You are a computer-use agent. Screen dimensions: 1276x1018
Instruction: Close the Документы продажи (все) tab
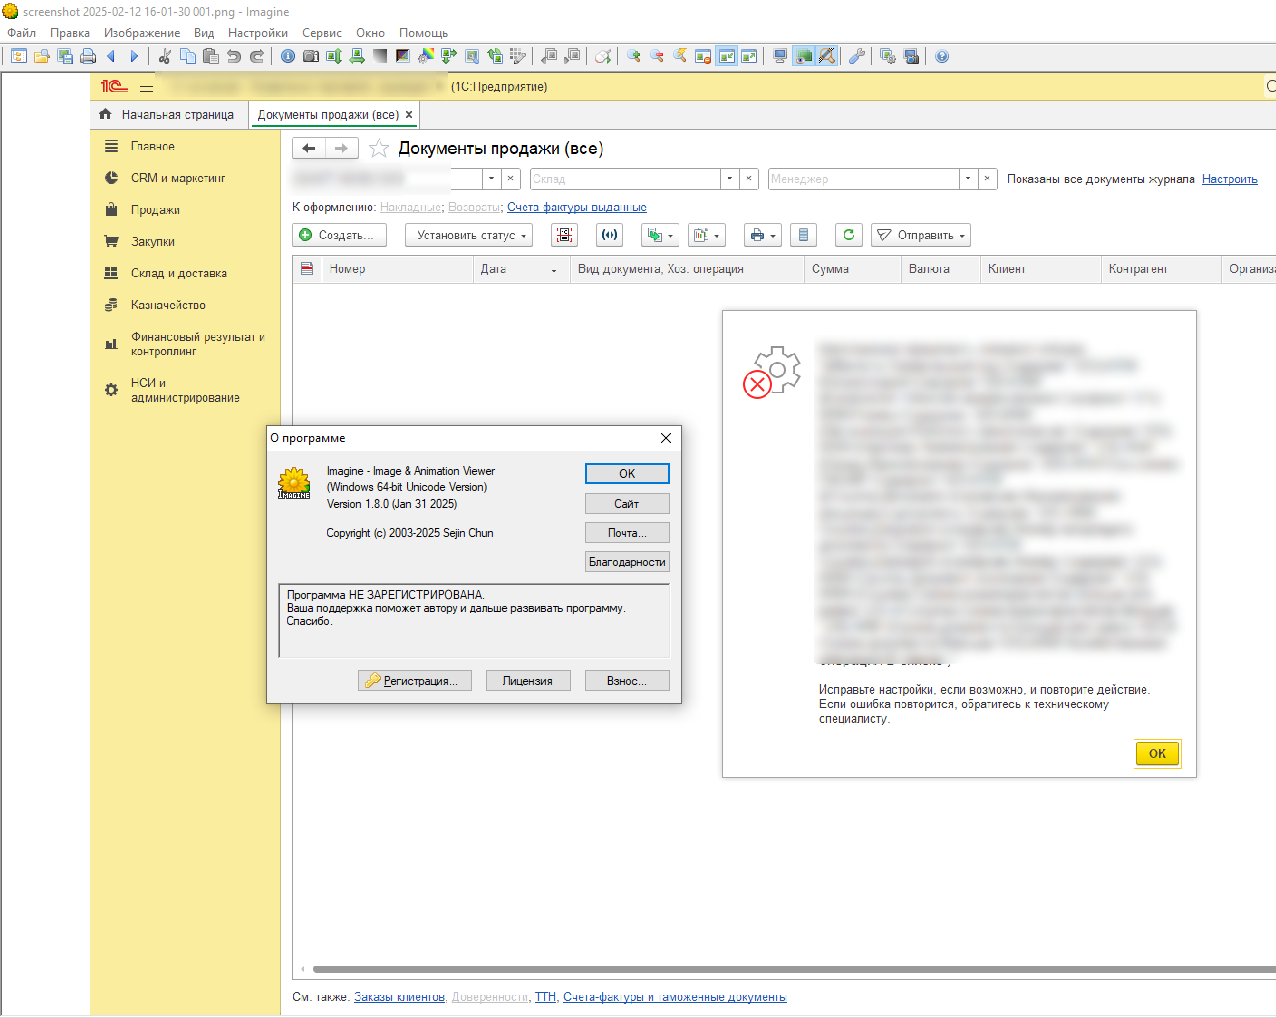[x=409, y=115]
